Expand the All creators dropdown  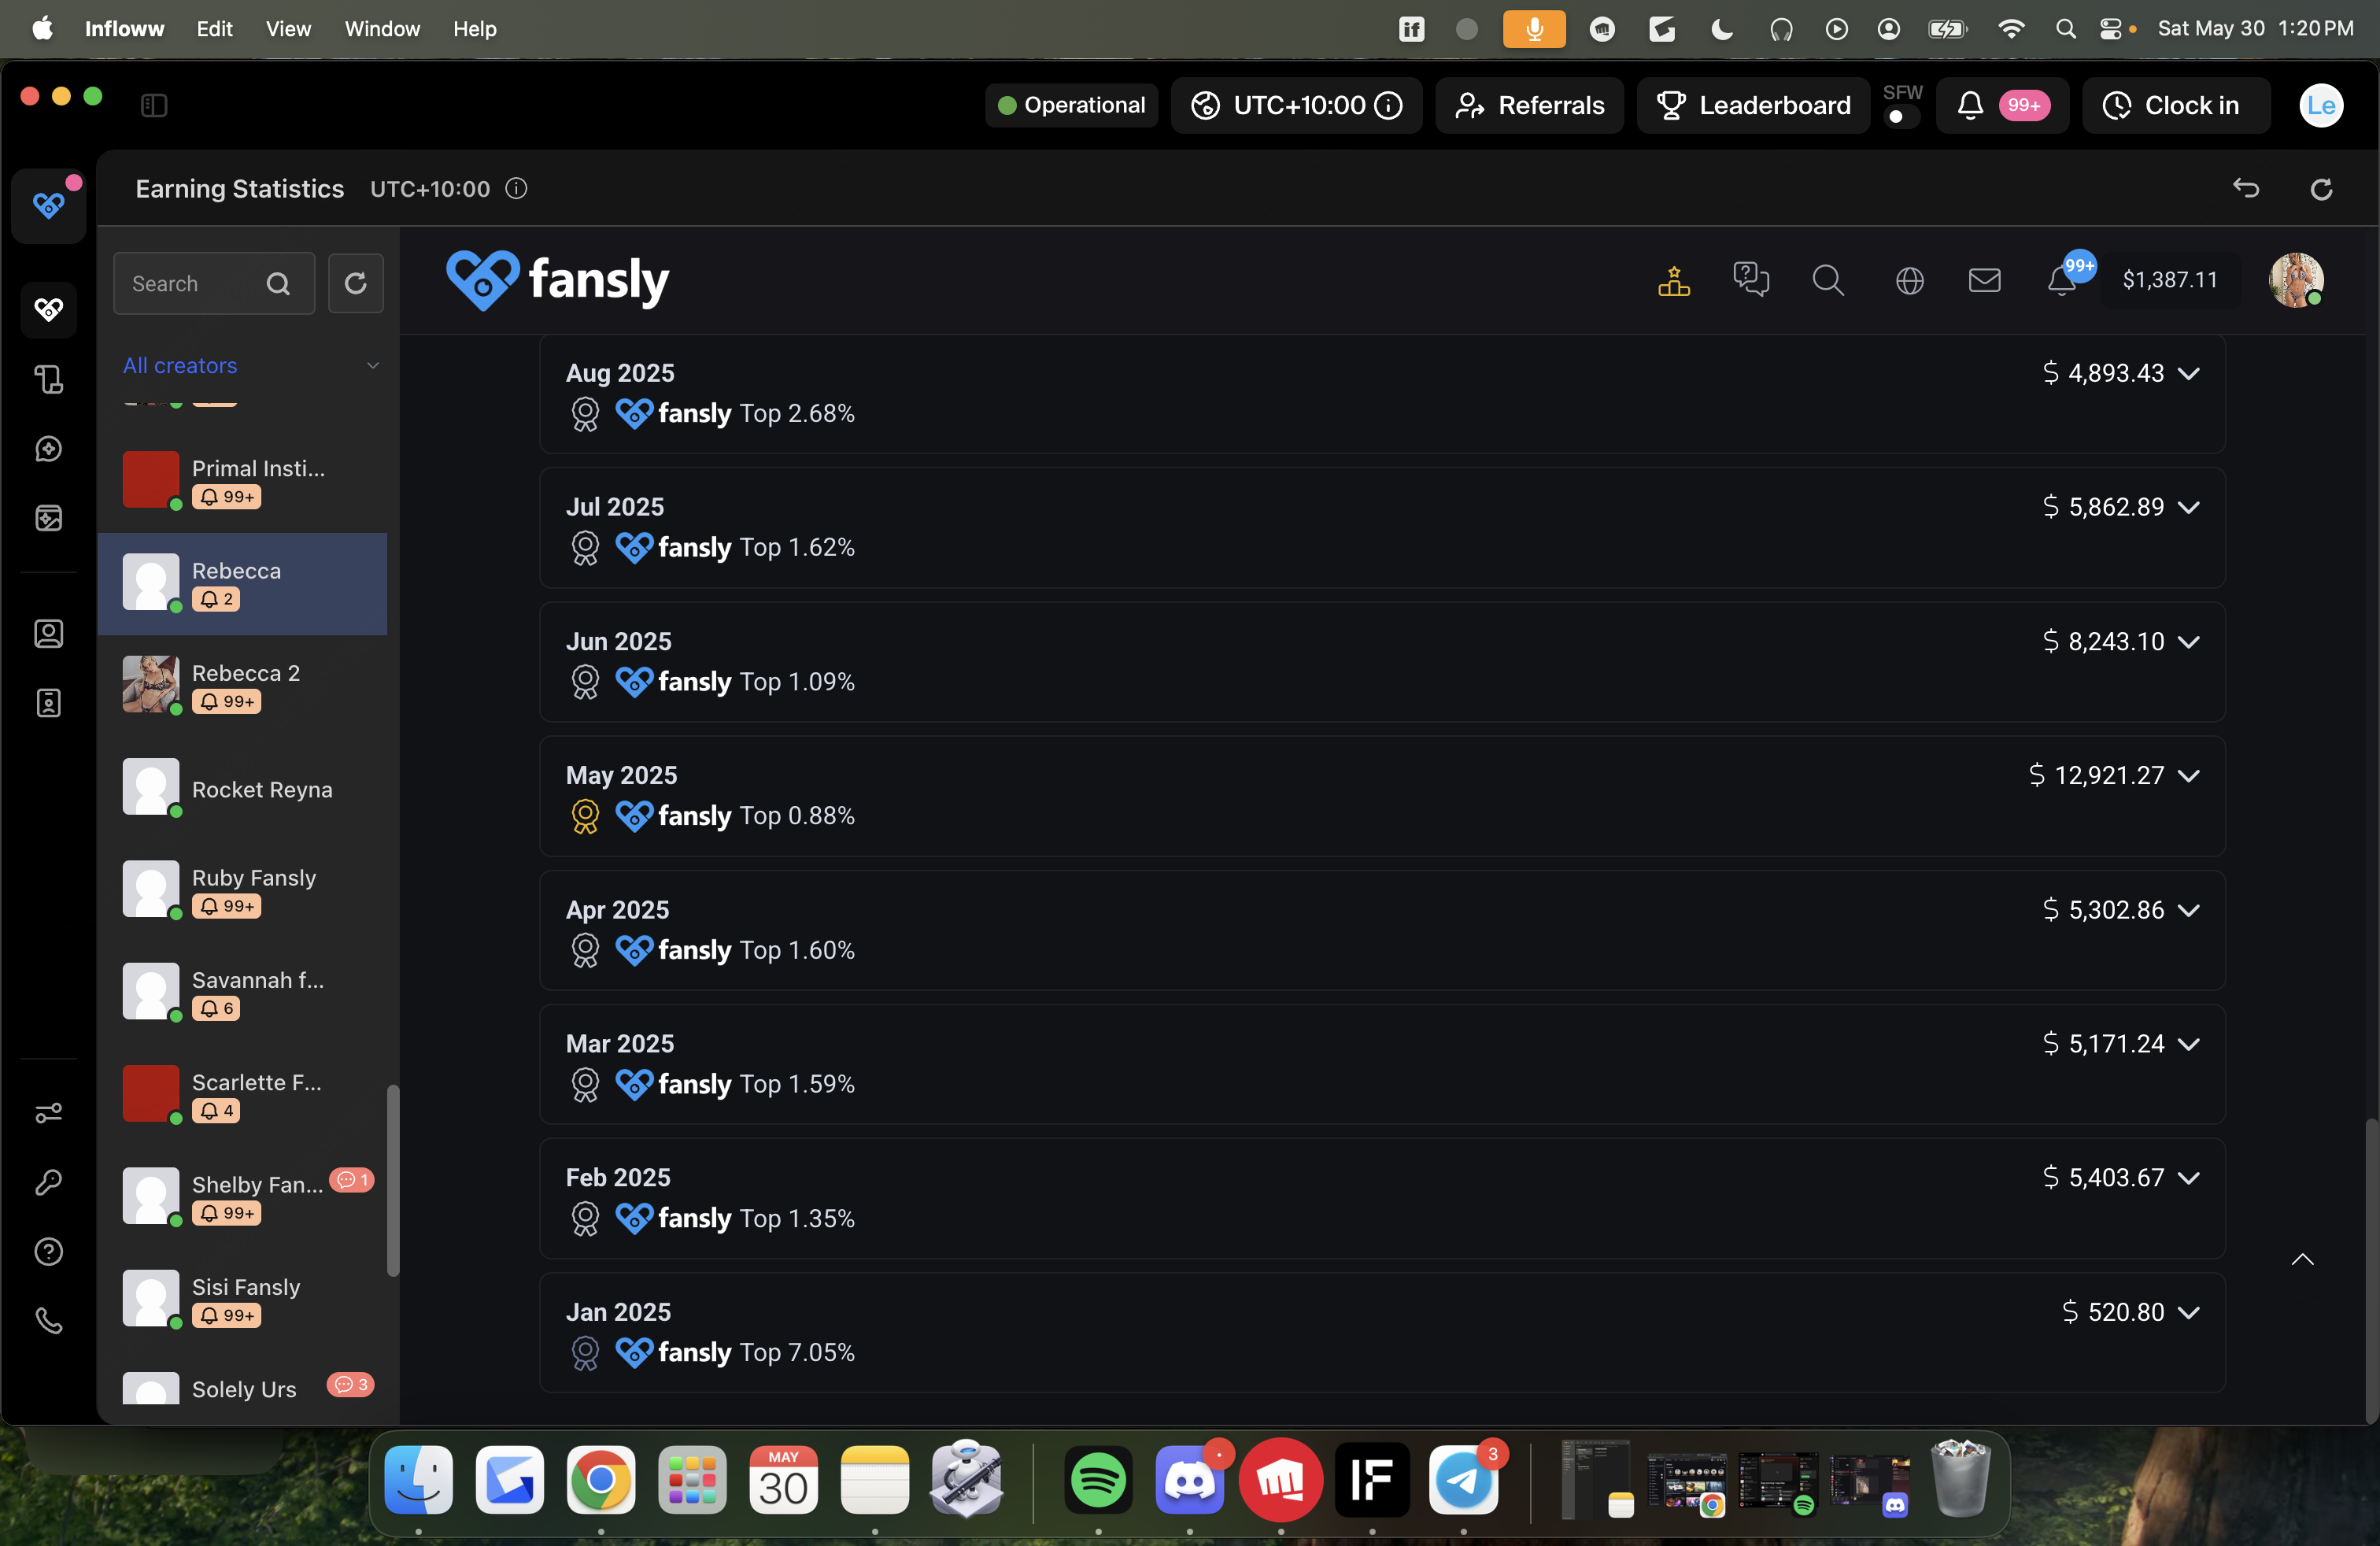coord(250,366)
